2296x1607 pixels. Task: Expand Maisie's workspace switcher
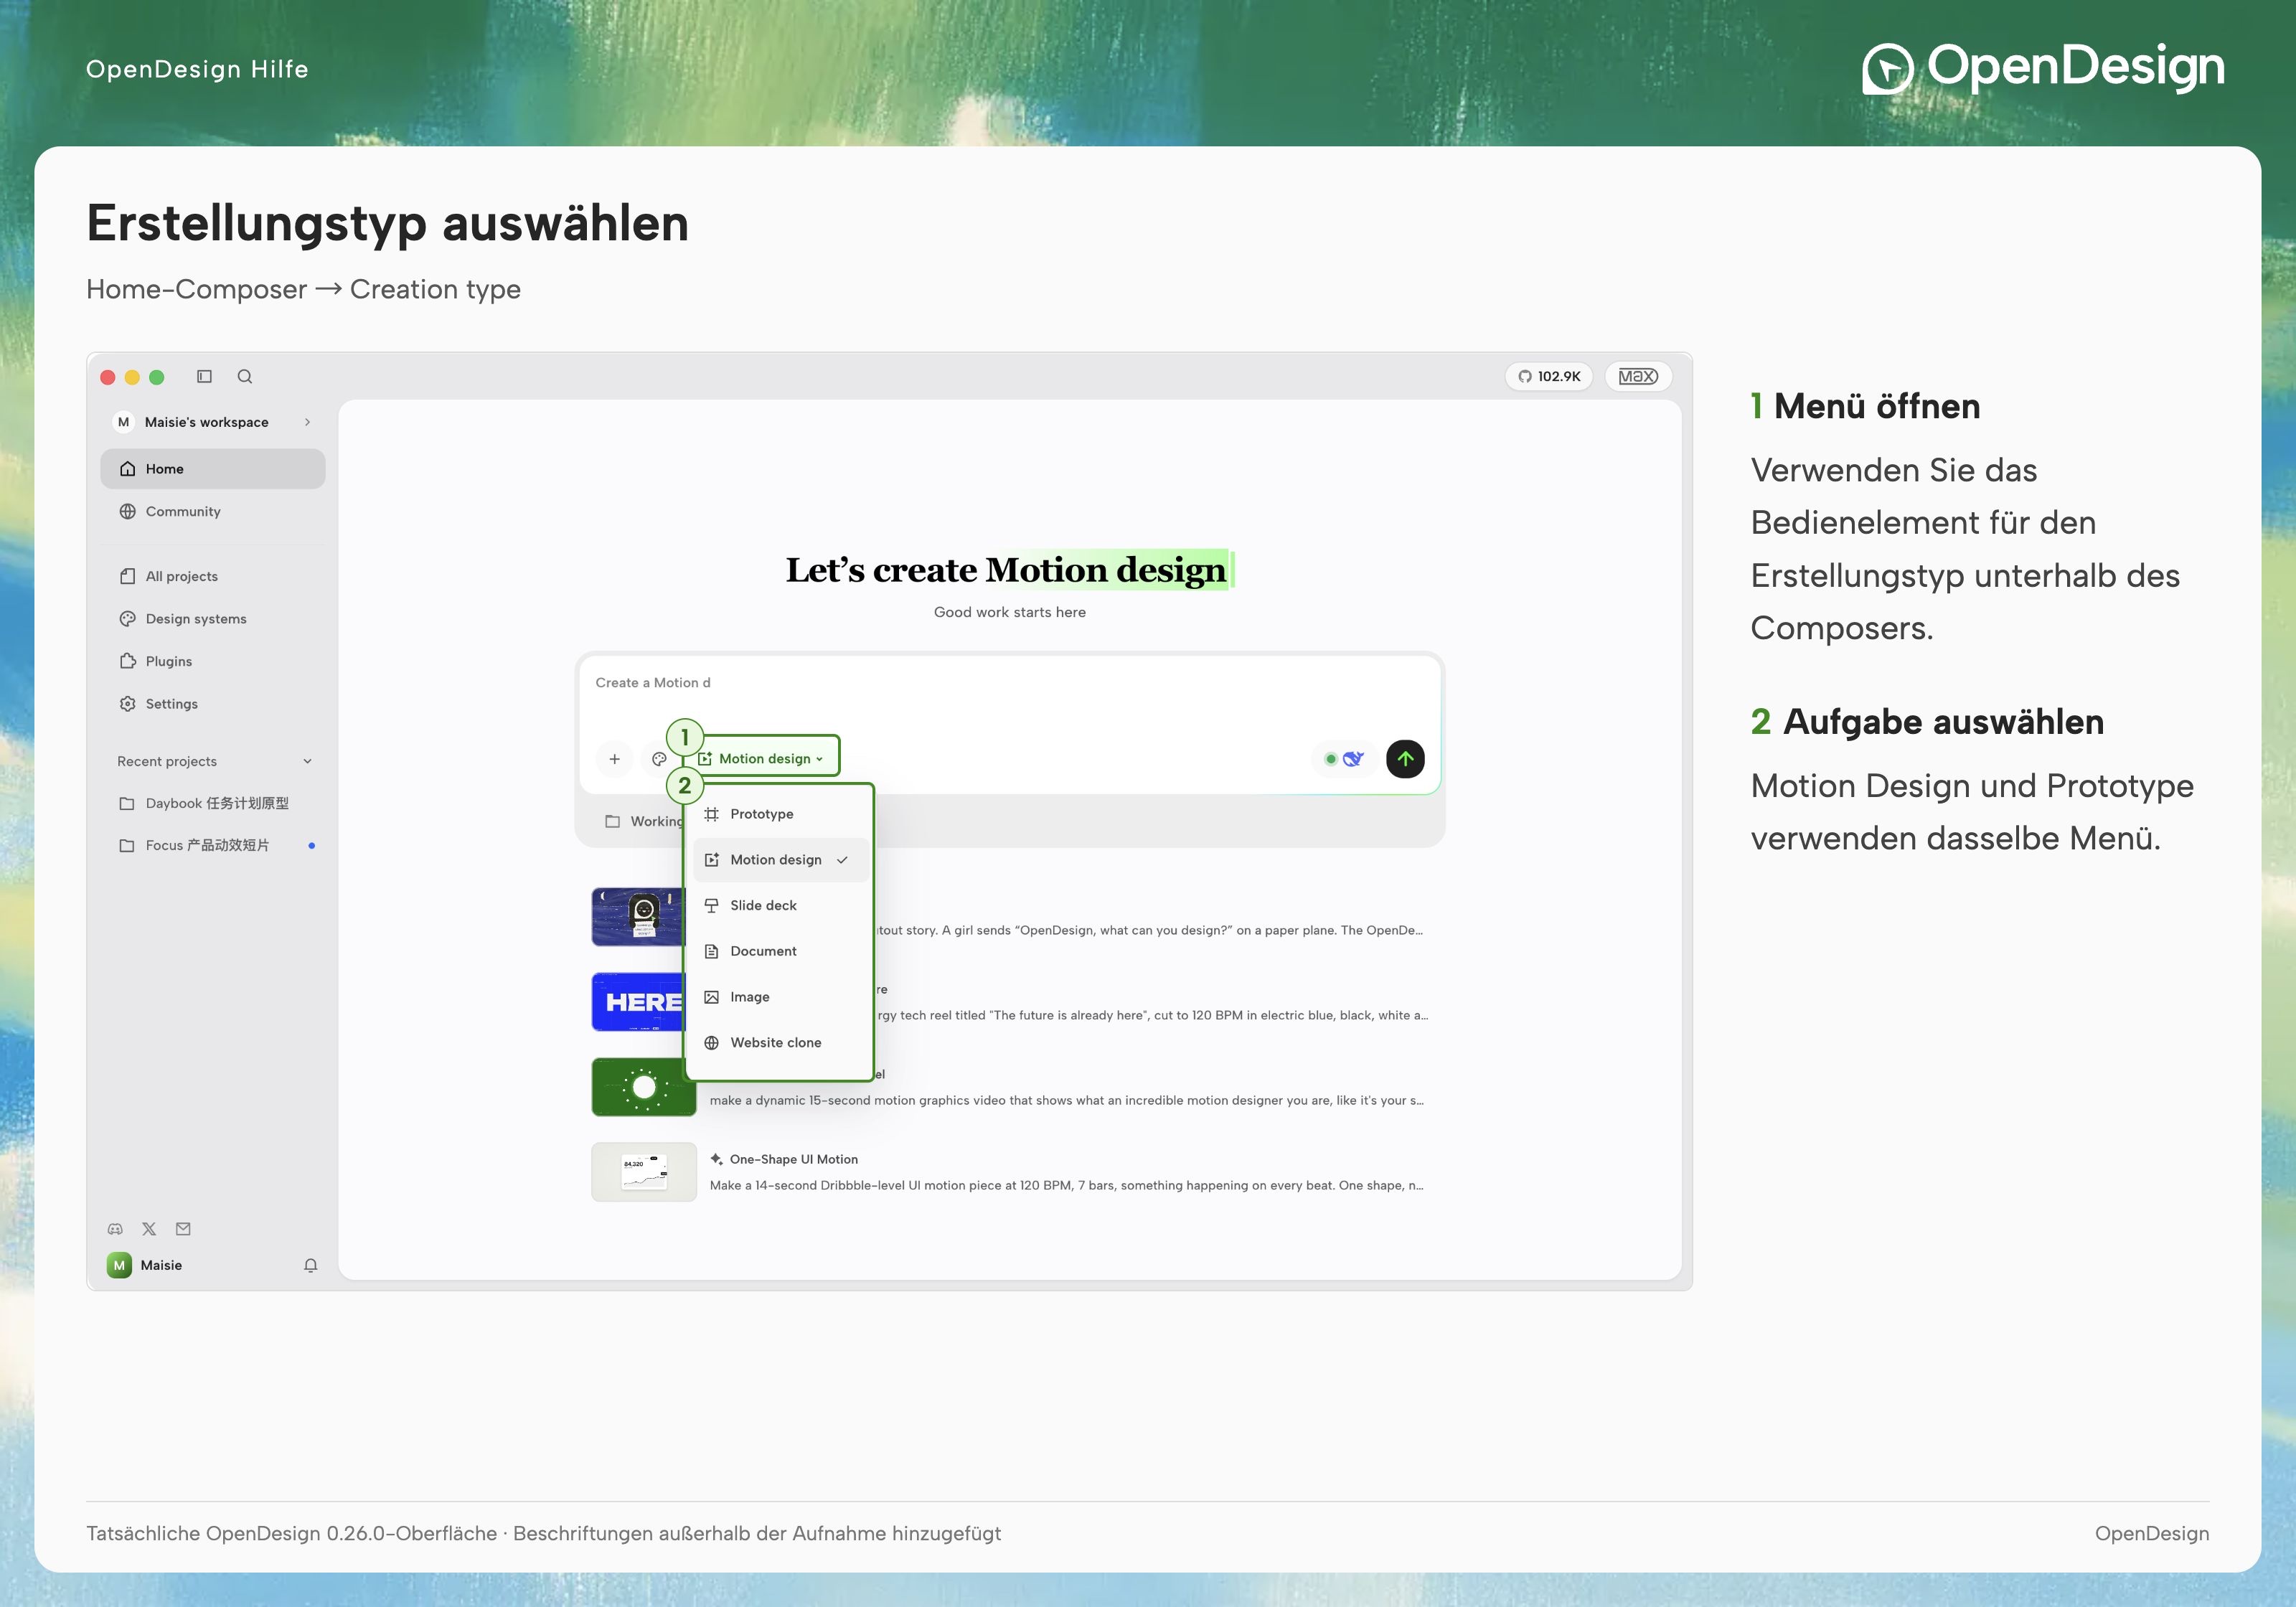[213, 422]
